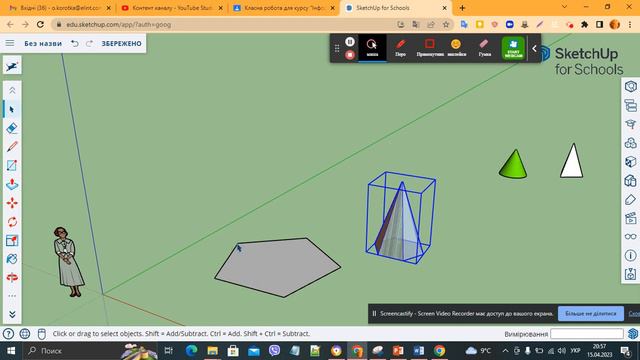Viewport: 640px width, 360px height.
Task: Click the Screencastify toolbar drag-handle dots
Action: 337,48
